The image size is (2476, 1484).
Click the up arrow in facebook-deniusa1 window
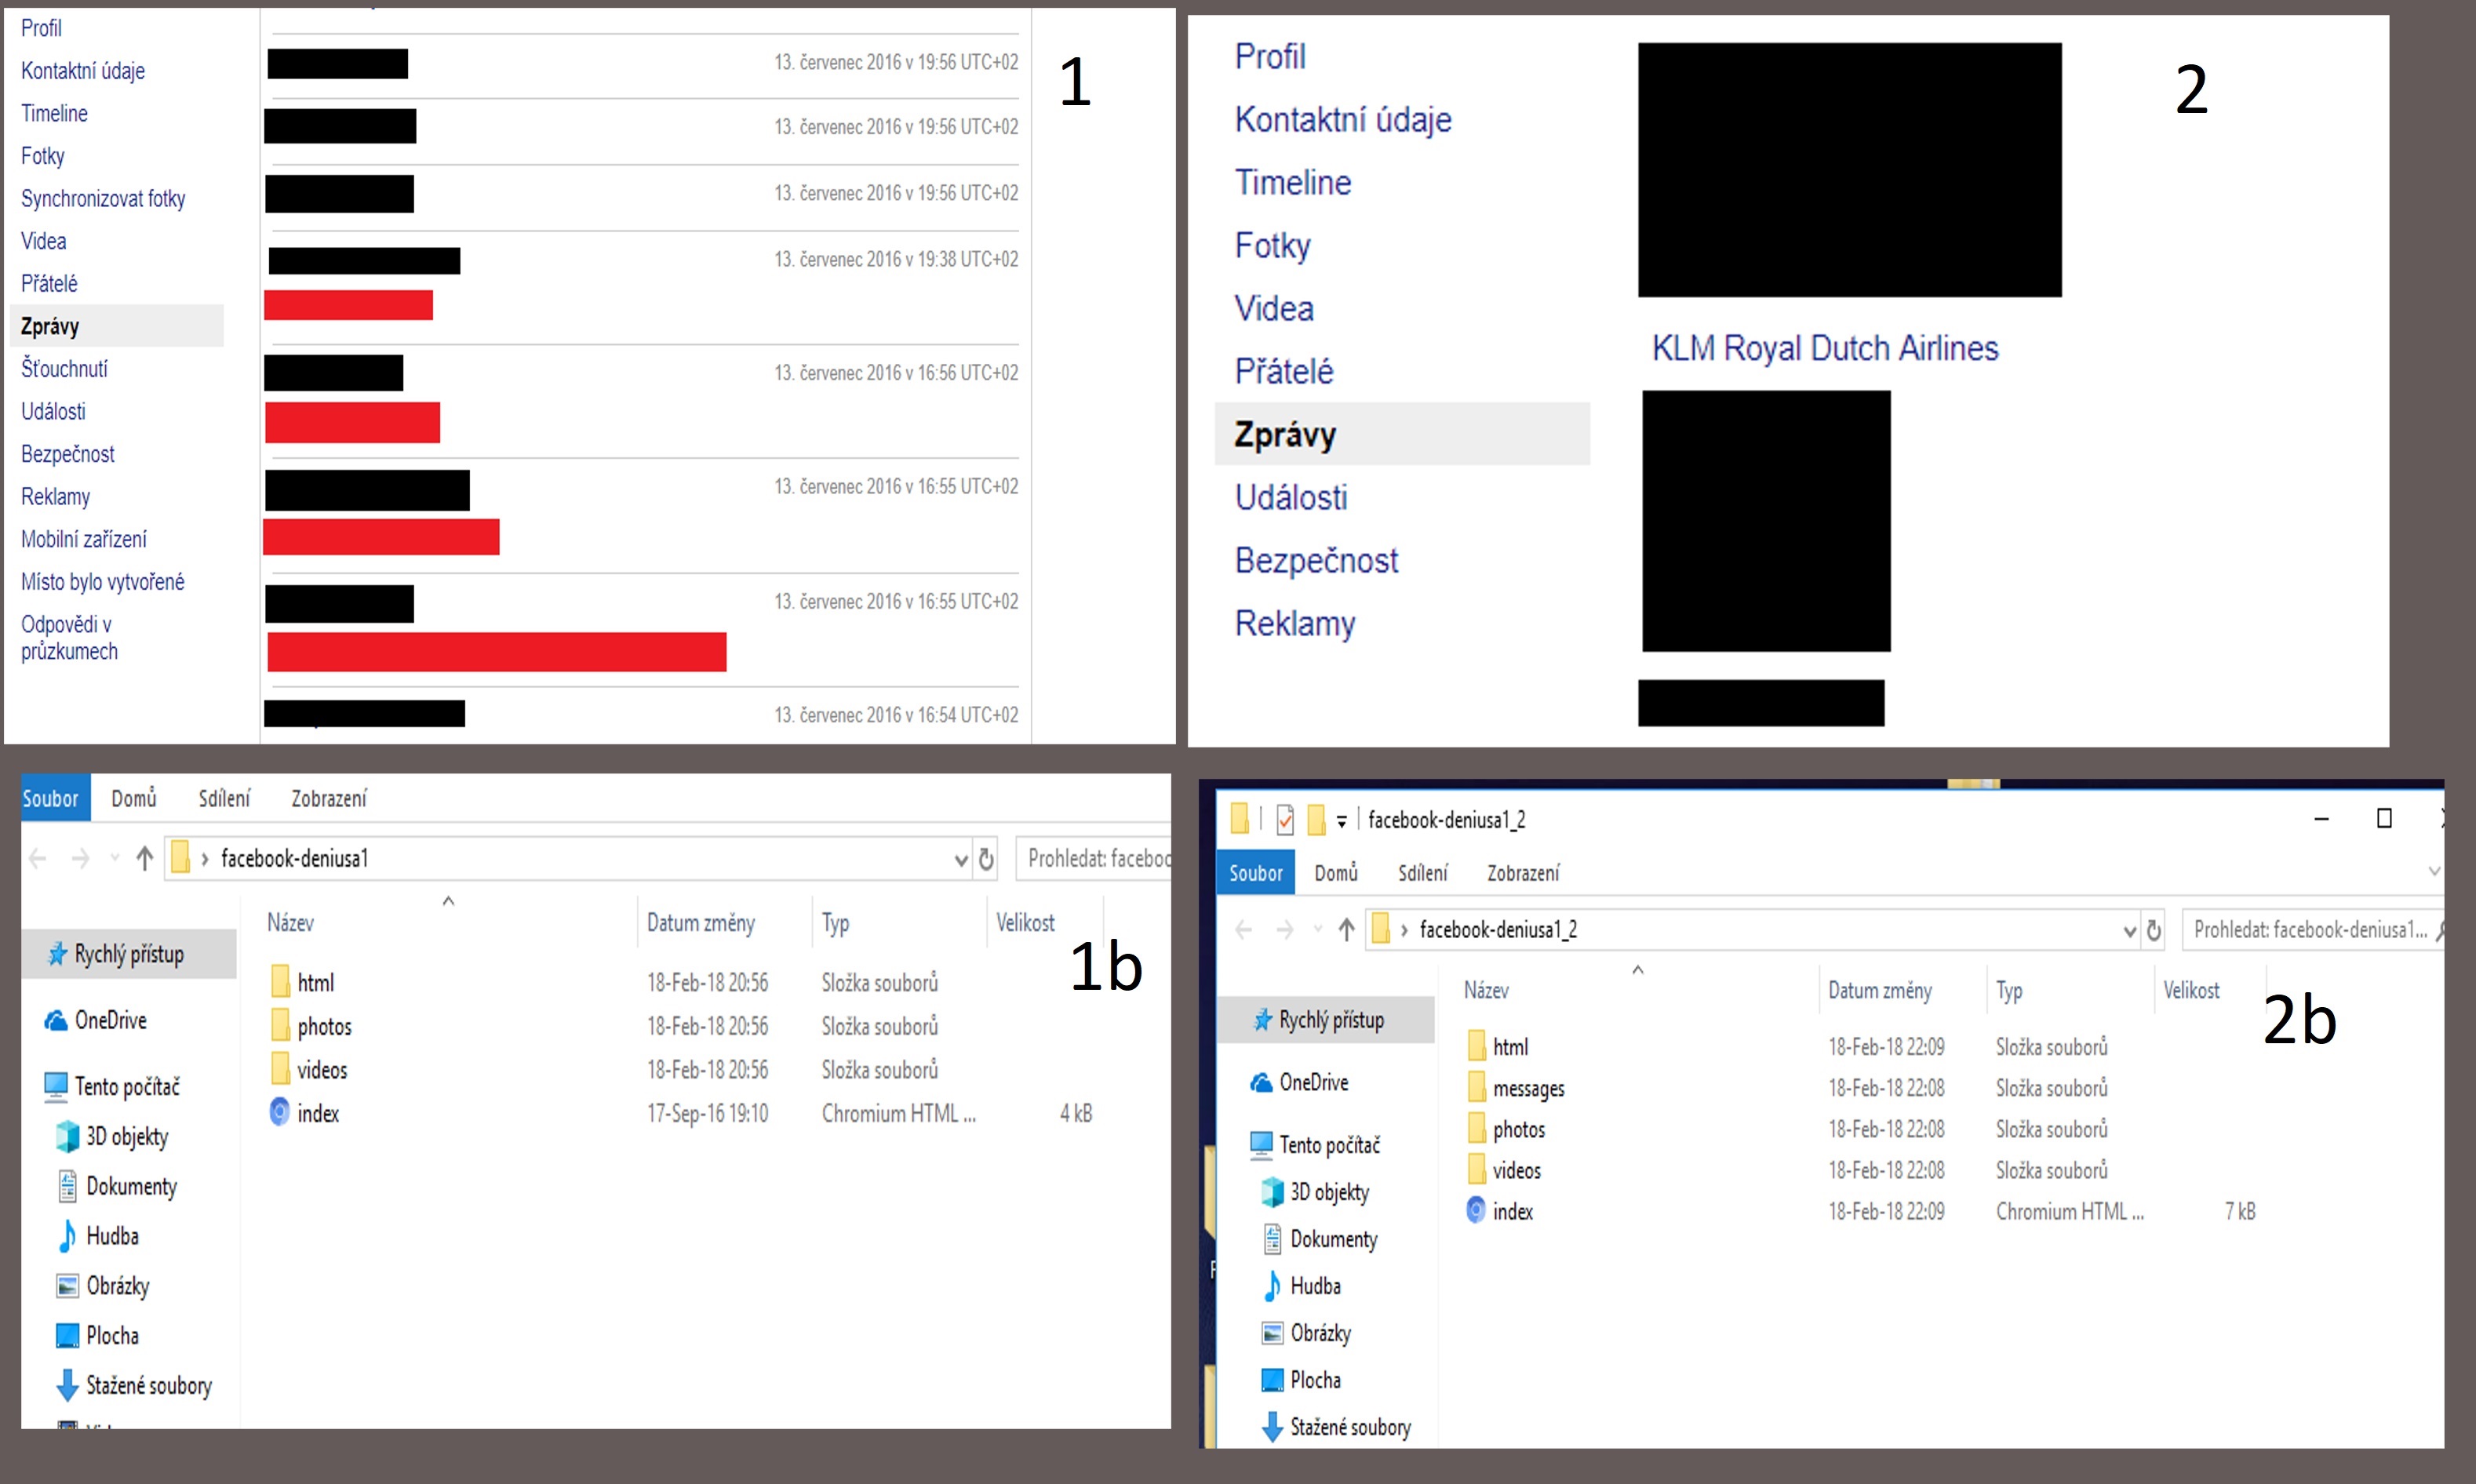[x=145, y=858]
